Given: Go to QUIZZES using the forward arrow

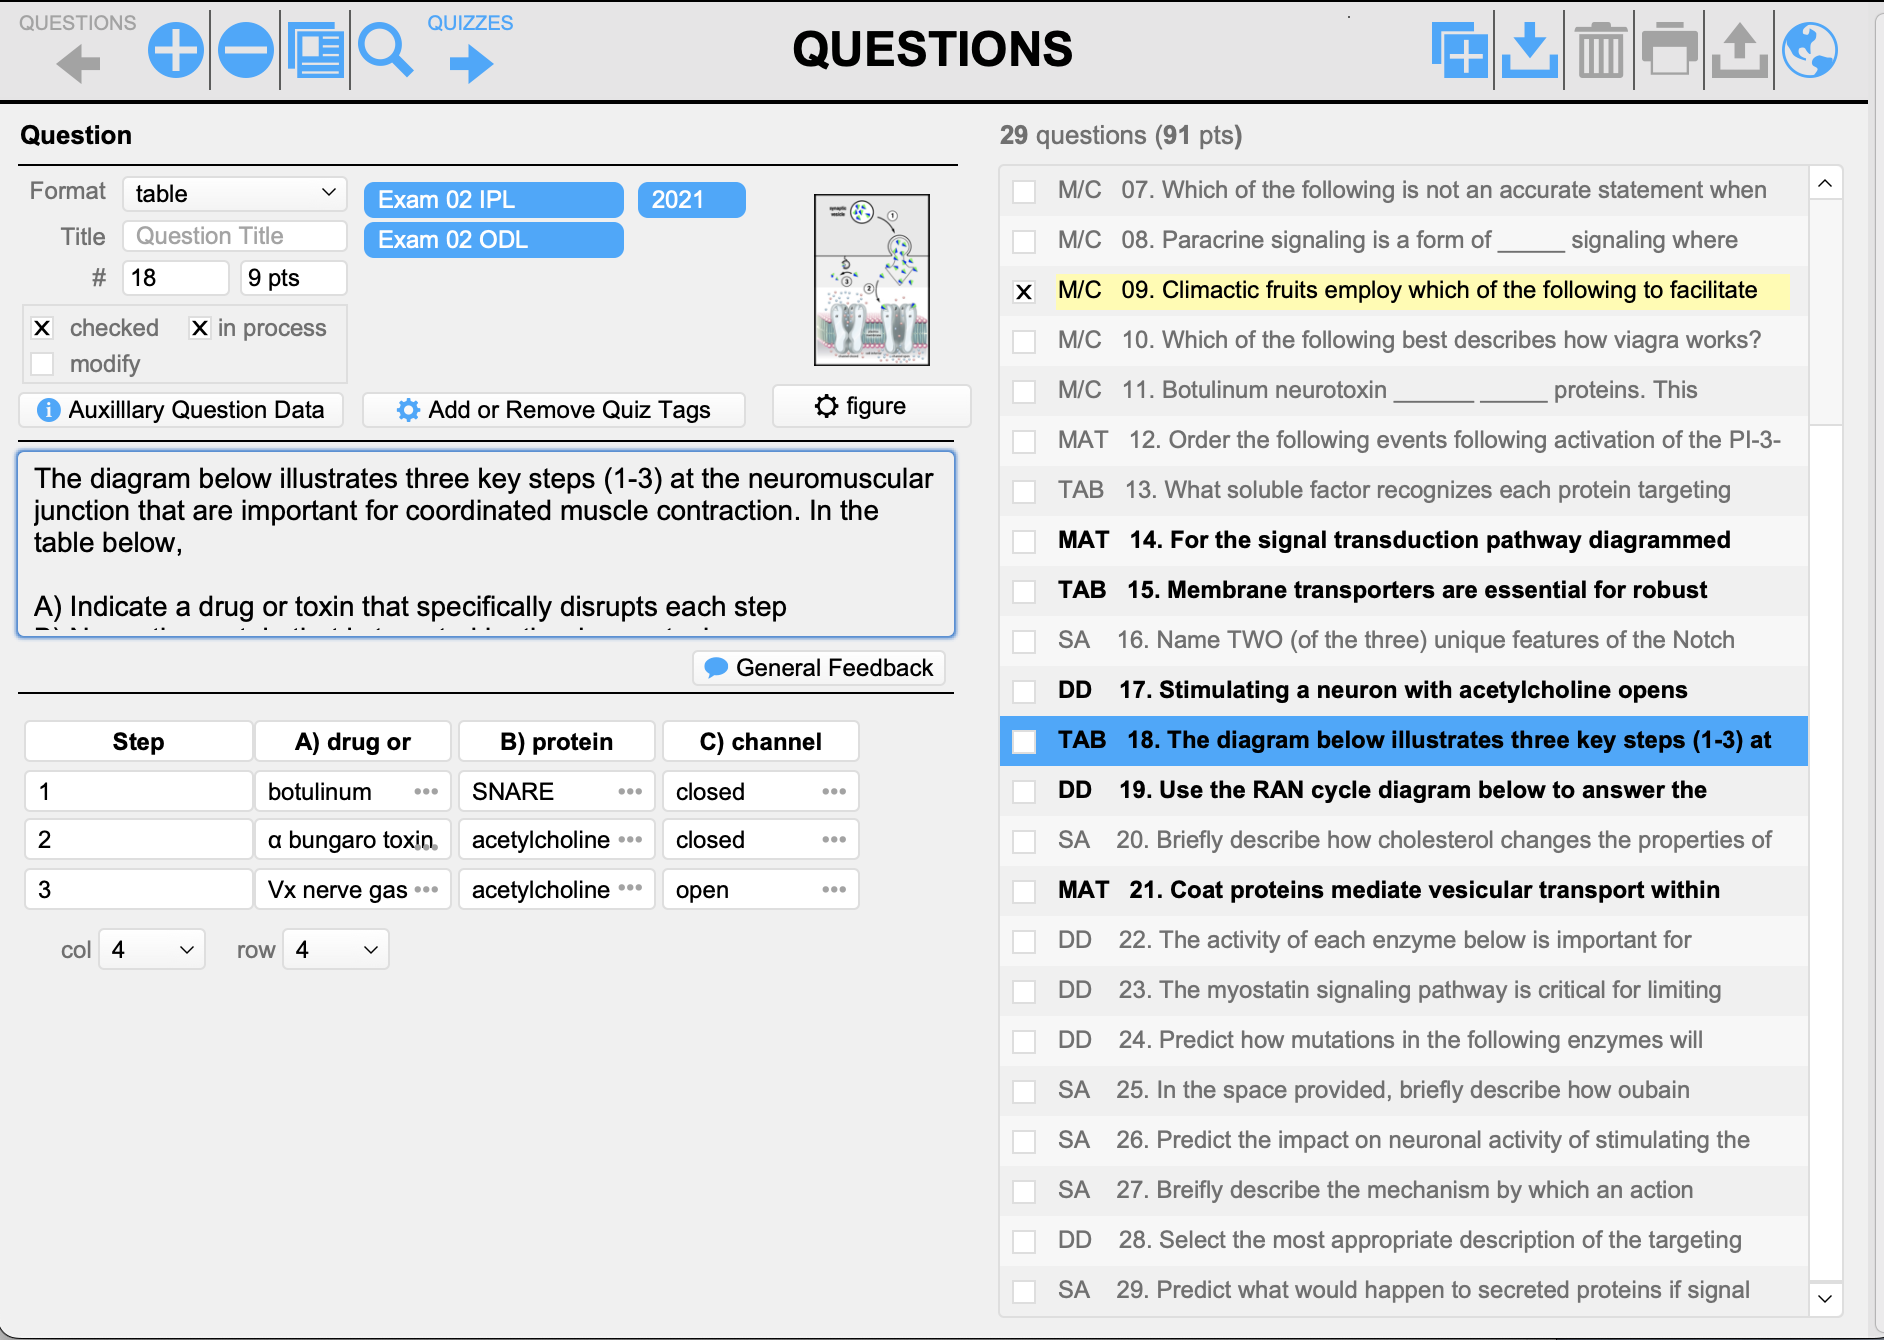Looking at the screenshot, I should tap(471, 65).
